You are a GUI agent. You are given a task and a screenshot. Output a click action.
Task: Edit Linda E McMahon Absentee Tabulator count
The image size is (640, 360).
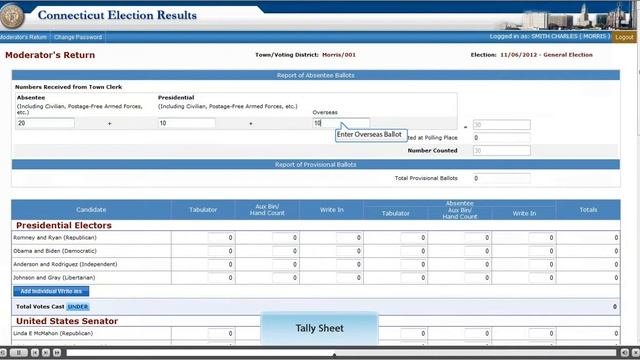(x=413, y=333)
